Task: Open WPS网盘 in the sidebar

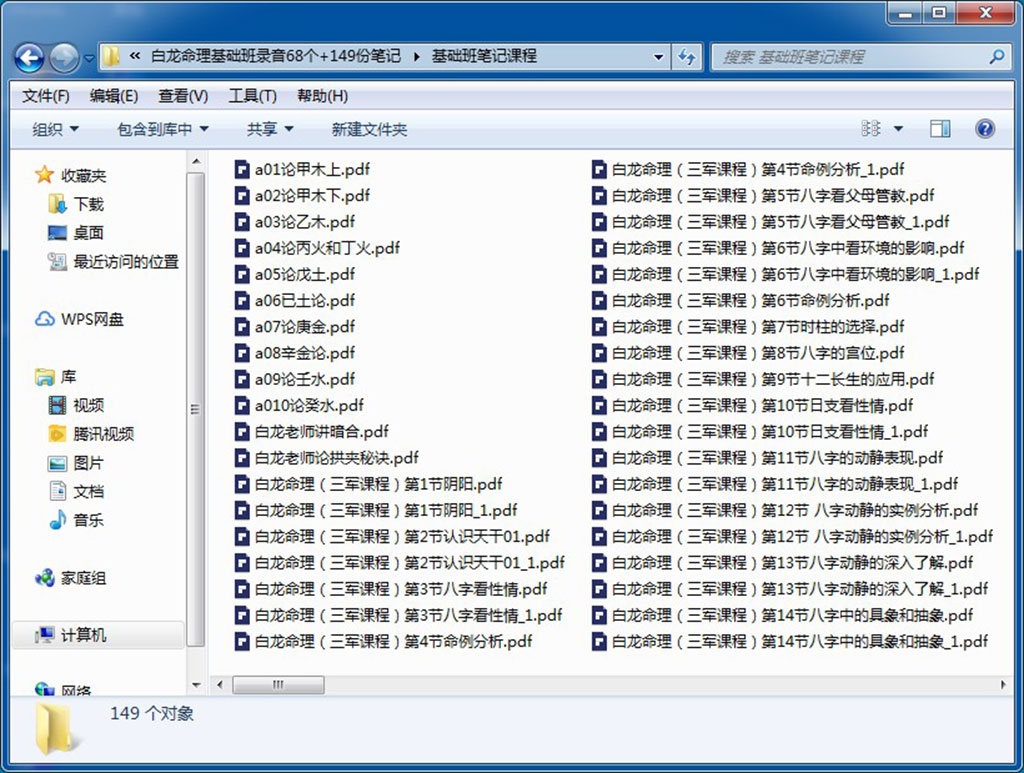Action: (79, 319)
